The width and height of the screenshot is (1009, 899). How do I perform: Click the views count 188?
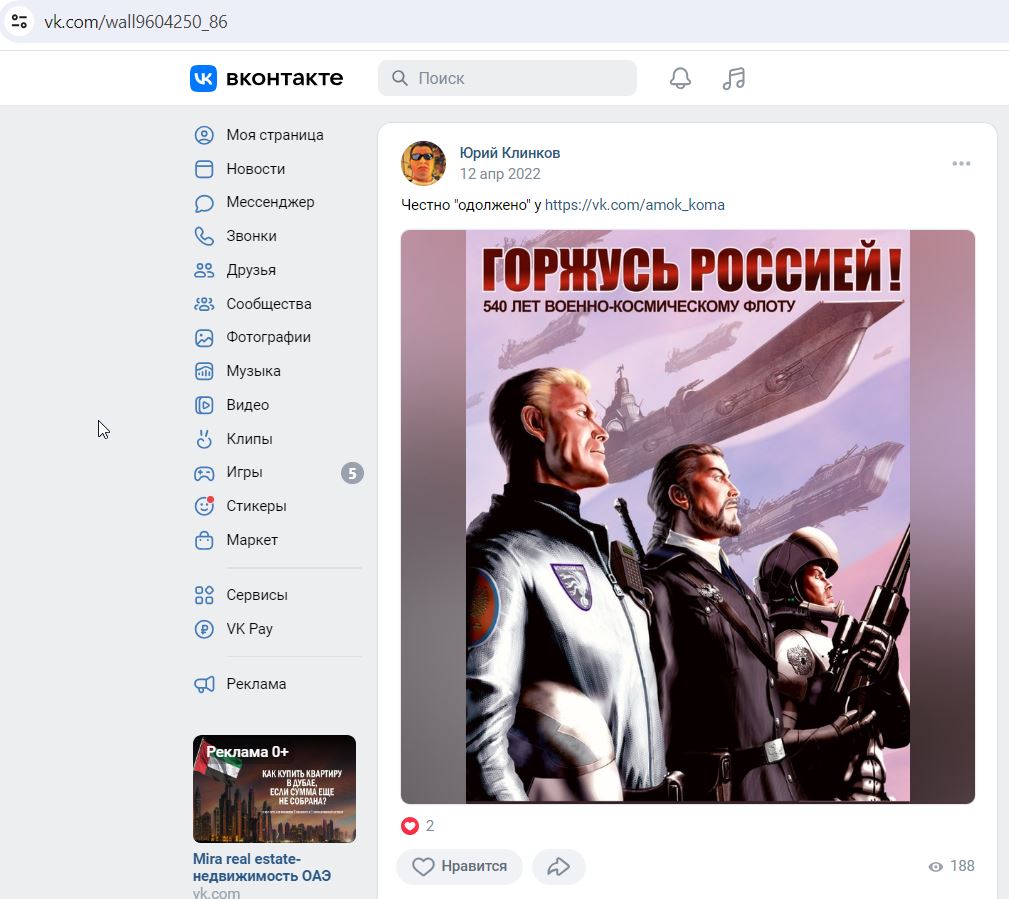click(963, 866)
